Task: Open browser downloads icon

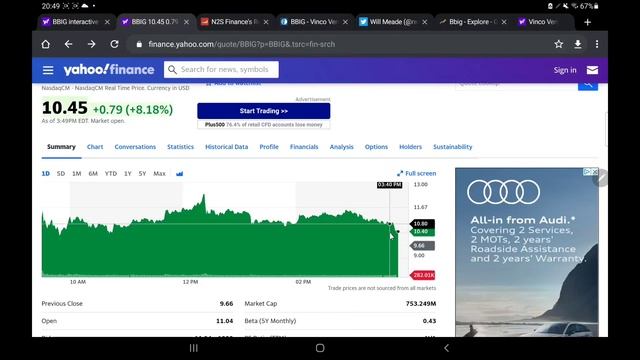Action: coord(578,44)
